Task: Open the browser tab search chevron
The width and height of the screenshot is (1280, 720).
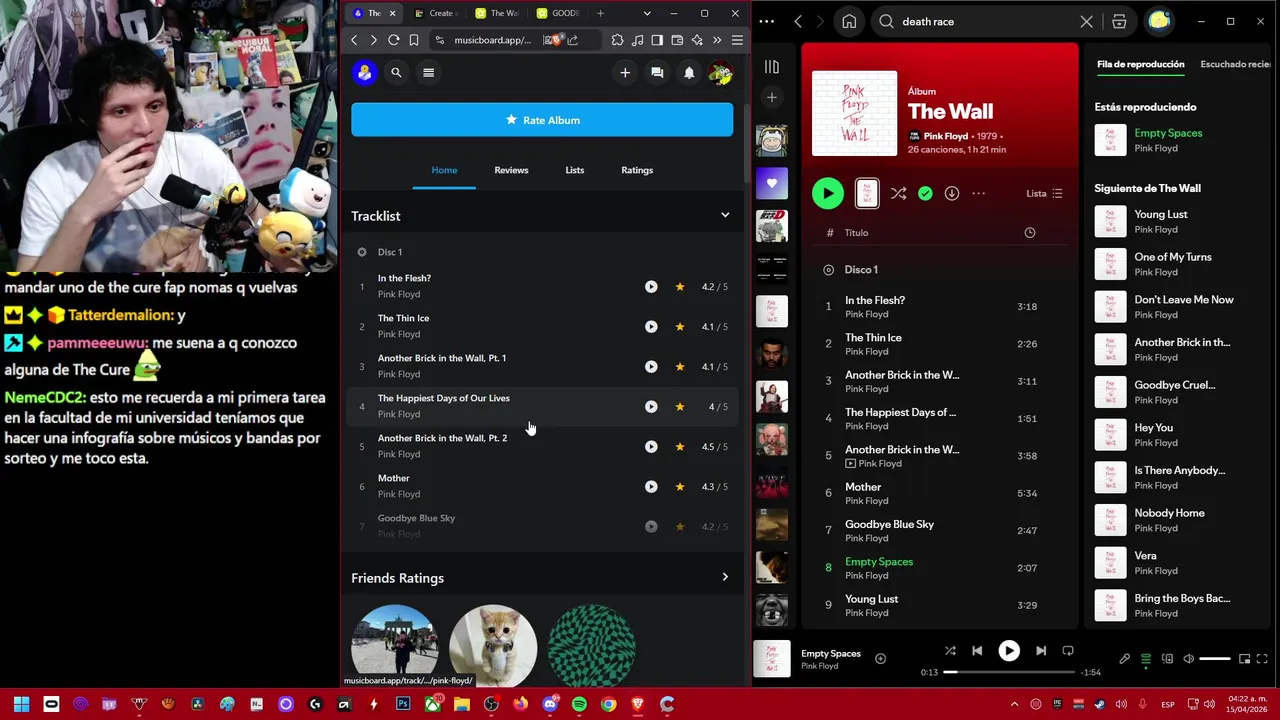Action: point(647,13)
